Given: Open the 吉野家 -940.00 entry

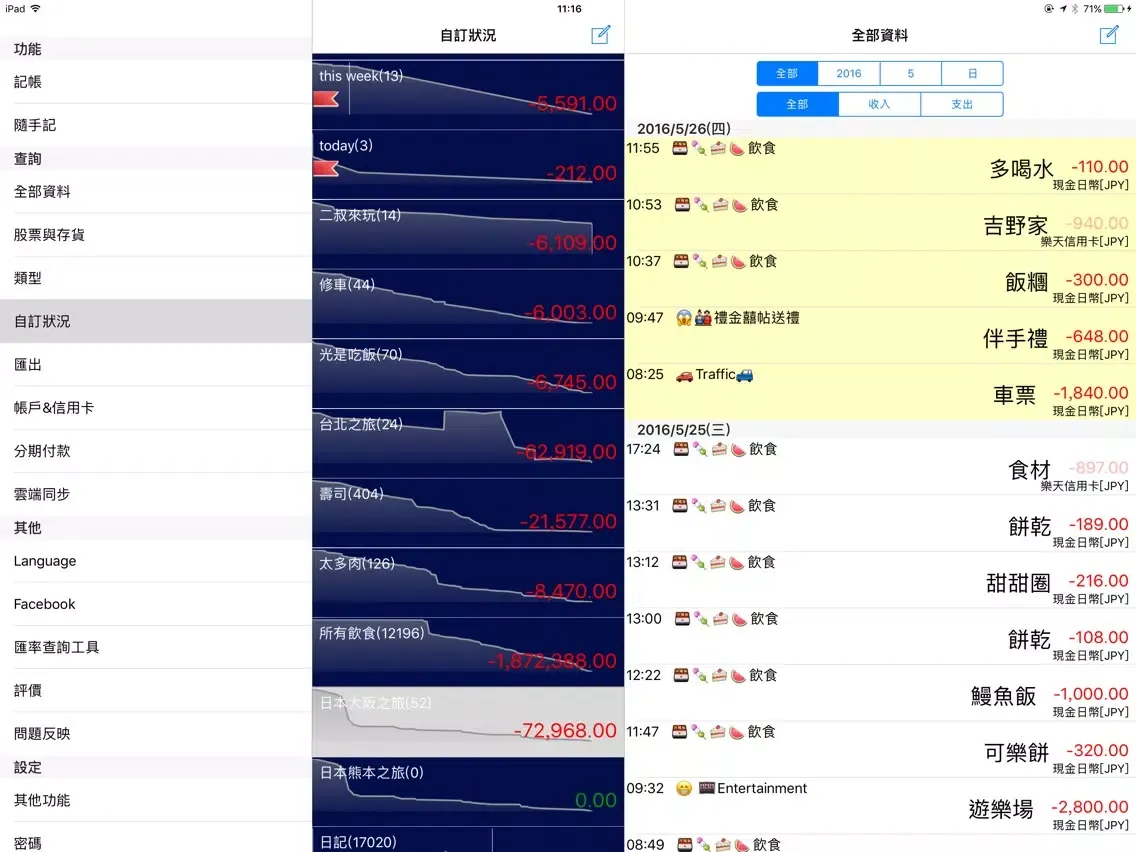Looking at the screenshot, I should tap(880, 222).
